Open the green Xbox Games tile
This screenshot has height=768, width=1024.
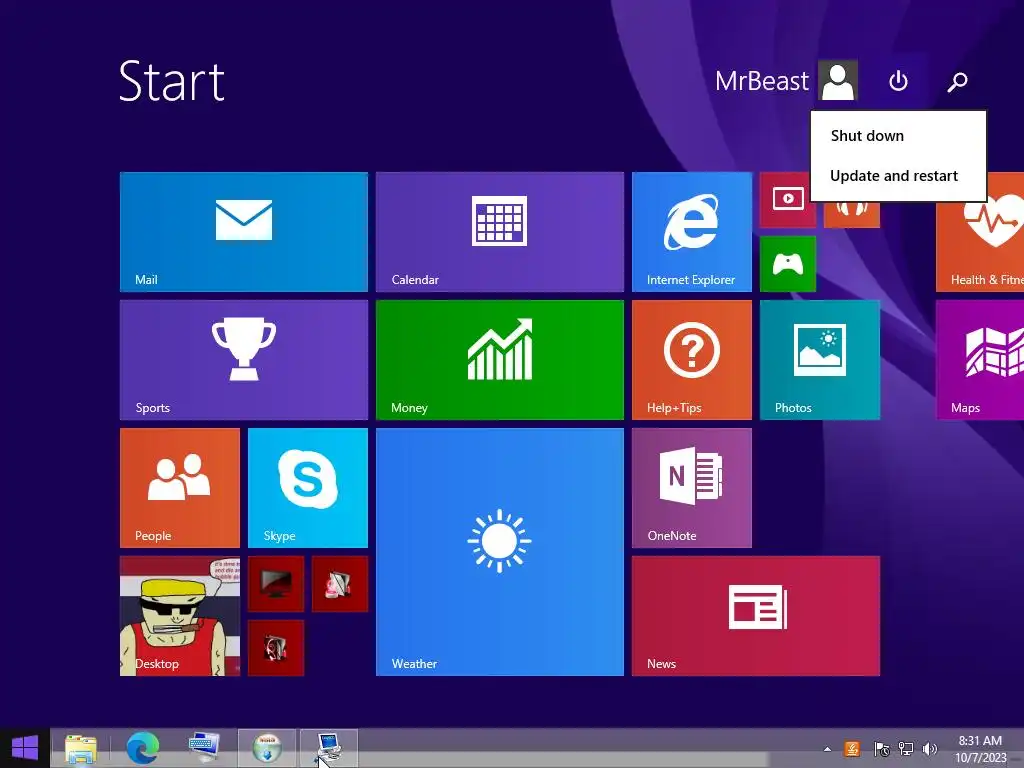tap(788, 264)
